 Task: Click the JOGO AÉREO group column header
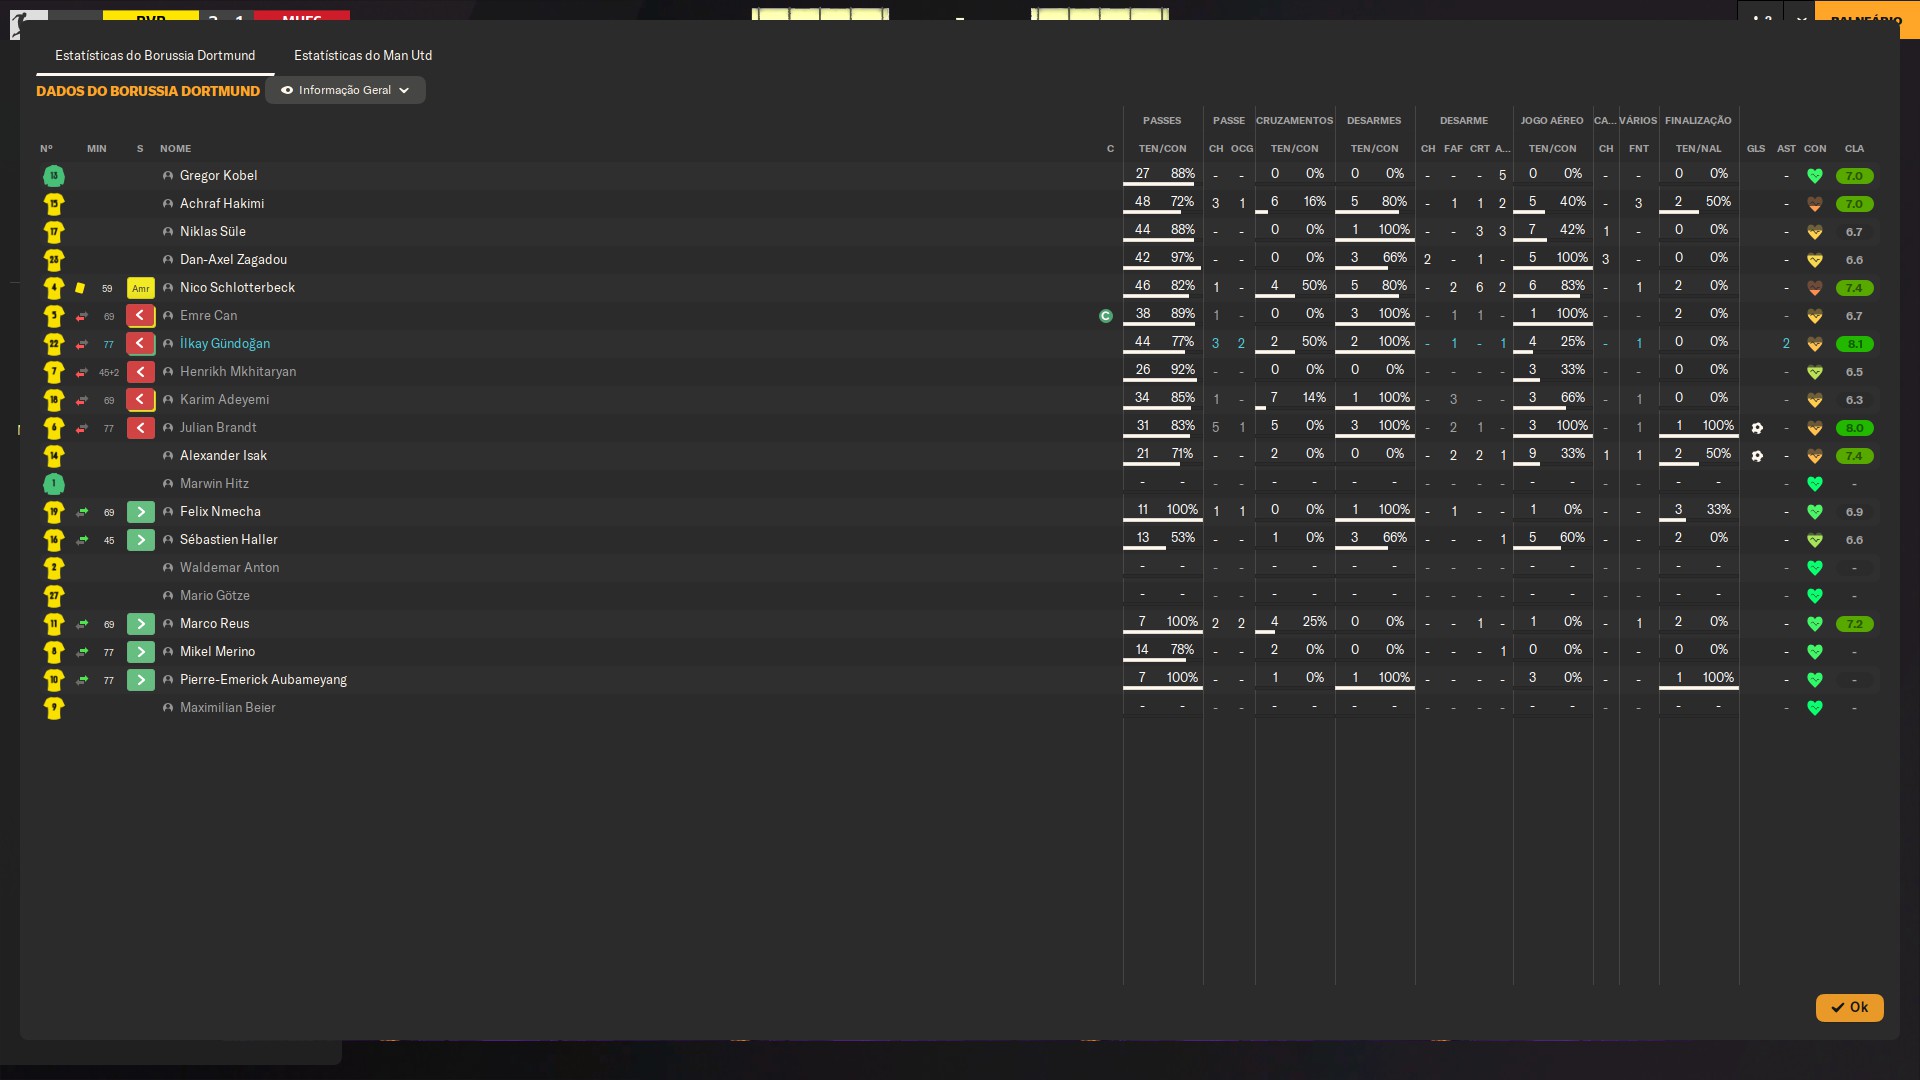[1552, 121]
